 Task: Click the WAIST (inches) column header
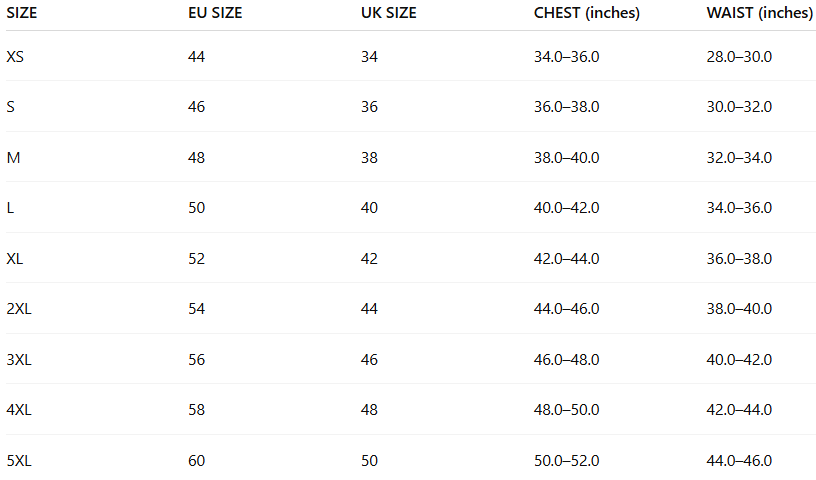click(759, 13)
